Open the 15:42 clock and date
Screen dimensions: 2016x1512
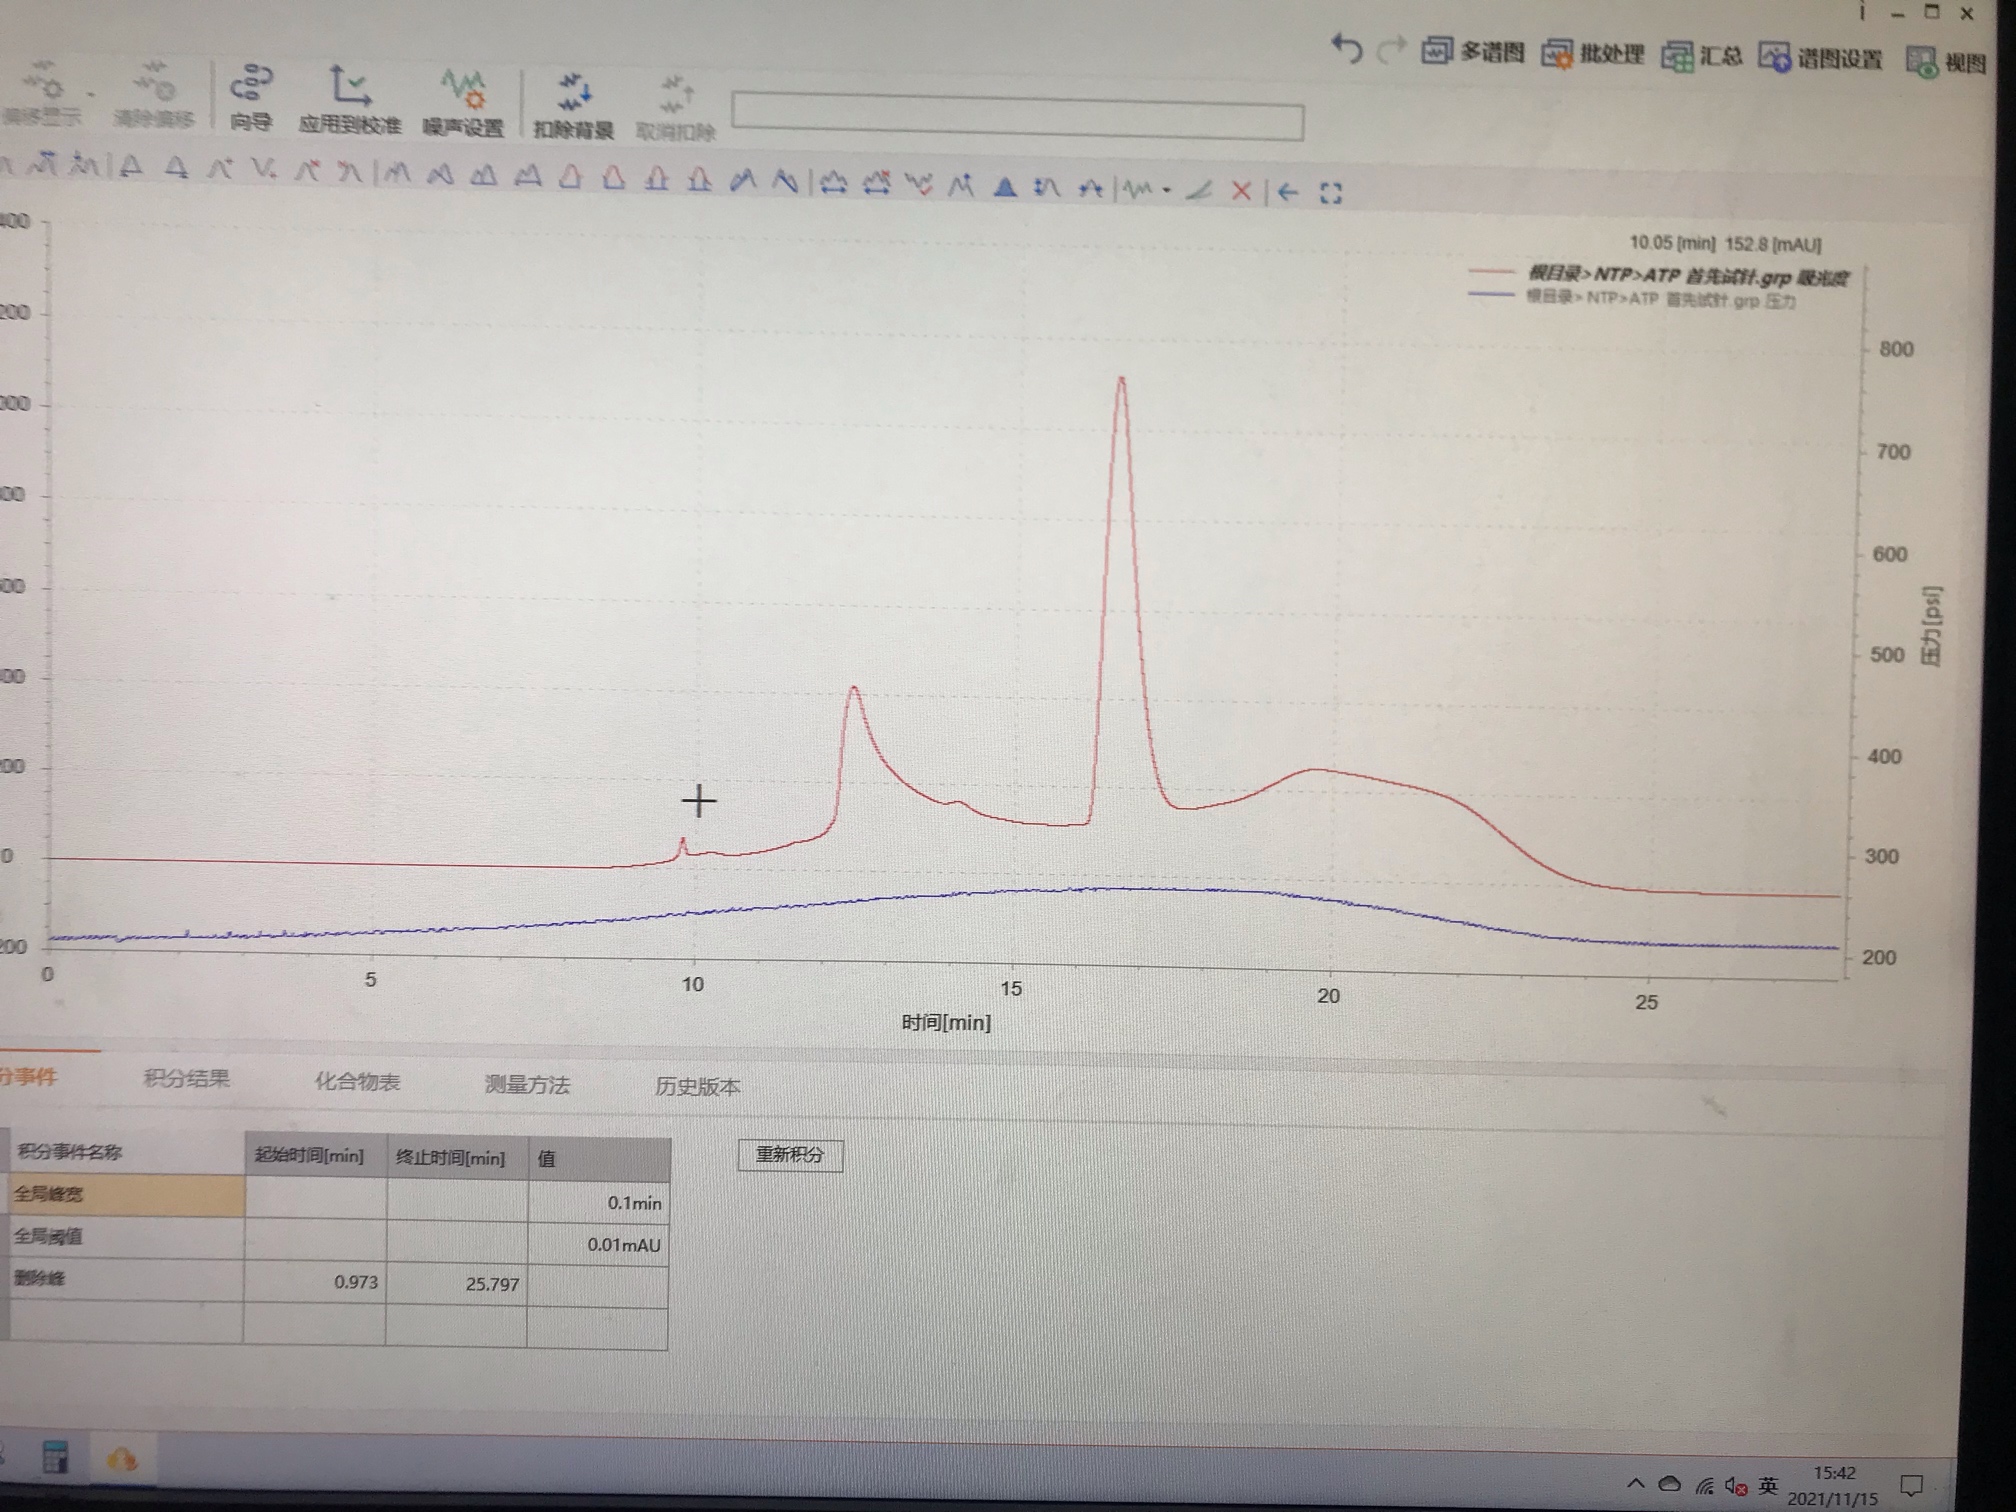click(1833, 1485)
